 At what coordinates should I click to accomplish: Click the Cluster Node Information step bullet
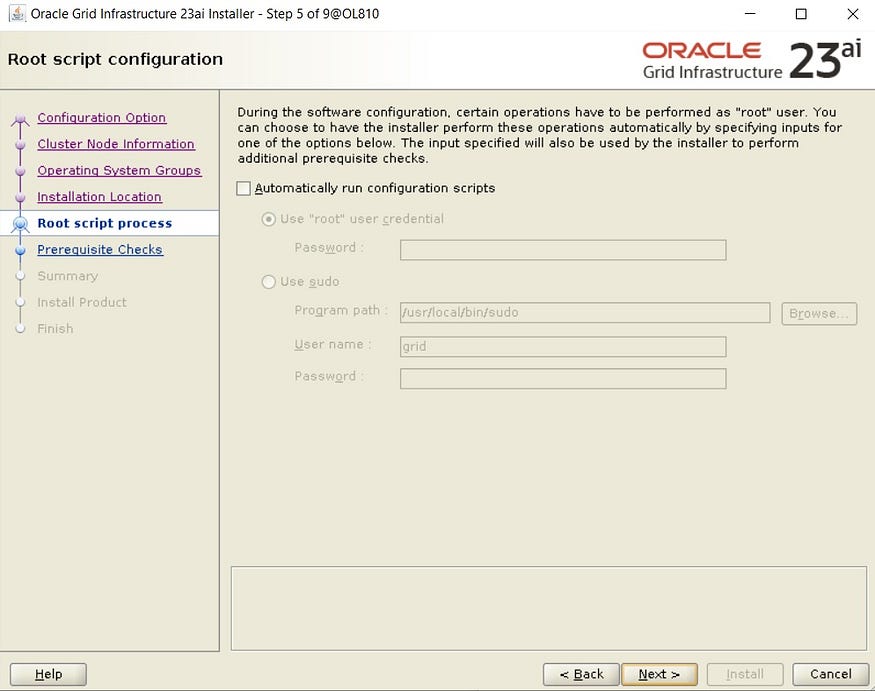(21, 145)
